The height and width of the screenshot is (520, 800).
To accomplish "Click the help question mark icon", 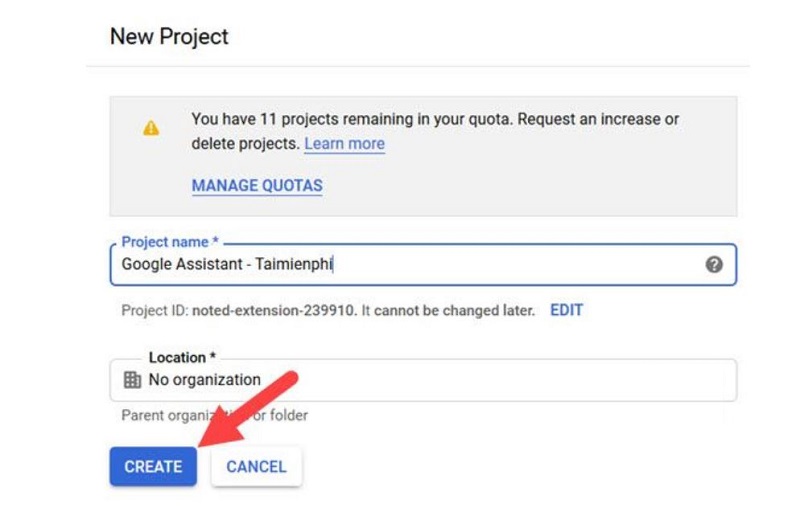I will pyautogui.click(x=714, y=264).
